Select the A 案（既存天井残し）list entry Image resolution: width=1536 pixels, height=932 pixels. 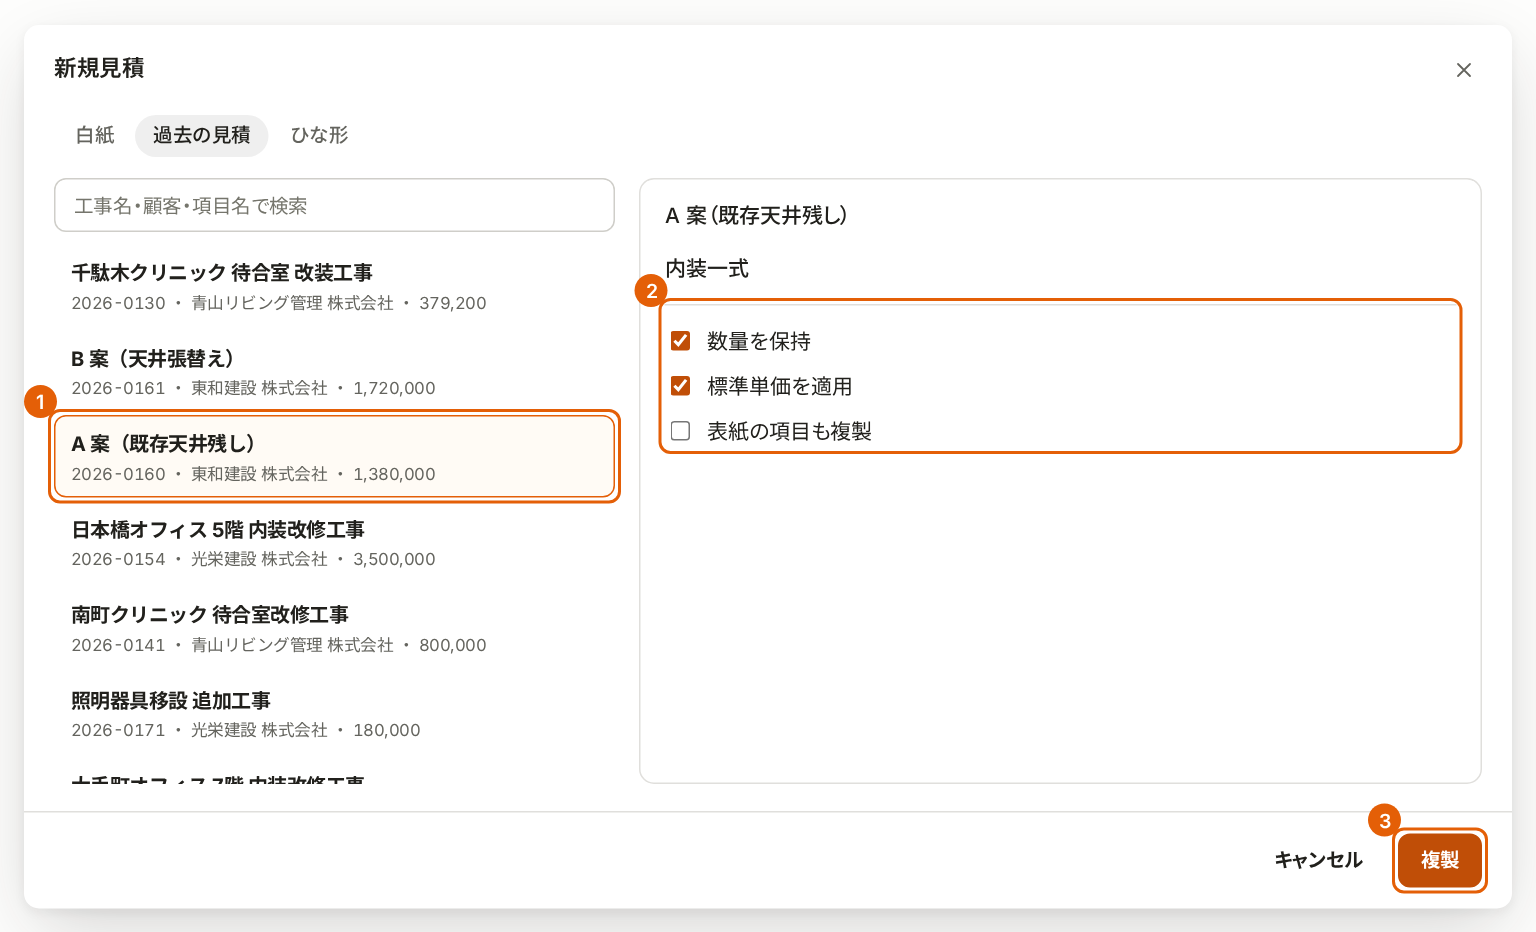[x=334, y=457]
